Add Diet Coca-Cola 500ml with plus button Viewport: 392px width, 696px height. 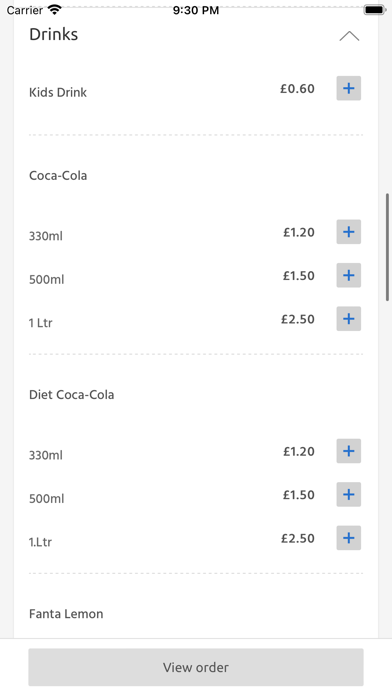click(348, 494)
